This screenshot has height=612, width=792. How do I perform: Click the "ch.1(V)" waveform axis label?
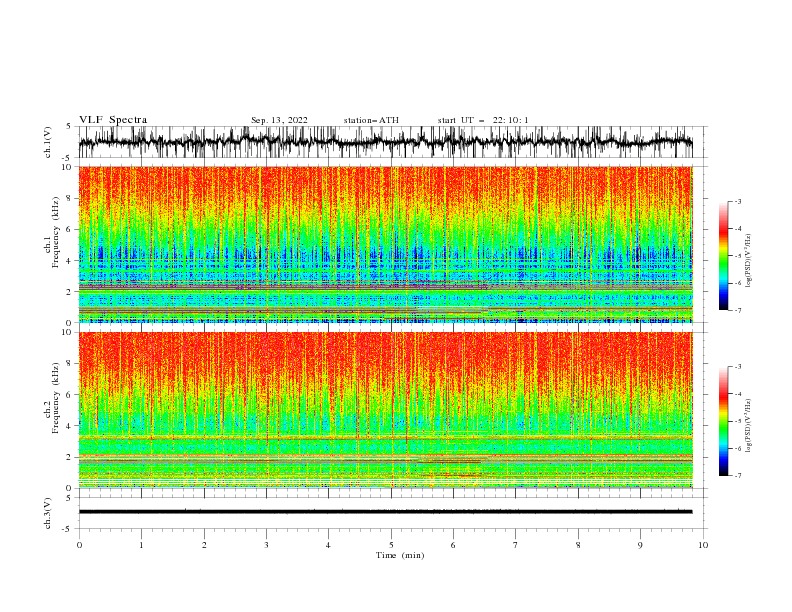[48, 142]
